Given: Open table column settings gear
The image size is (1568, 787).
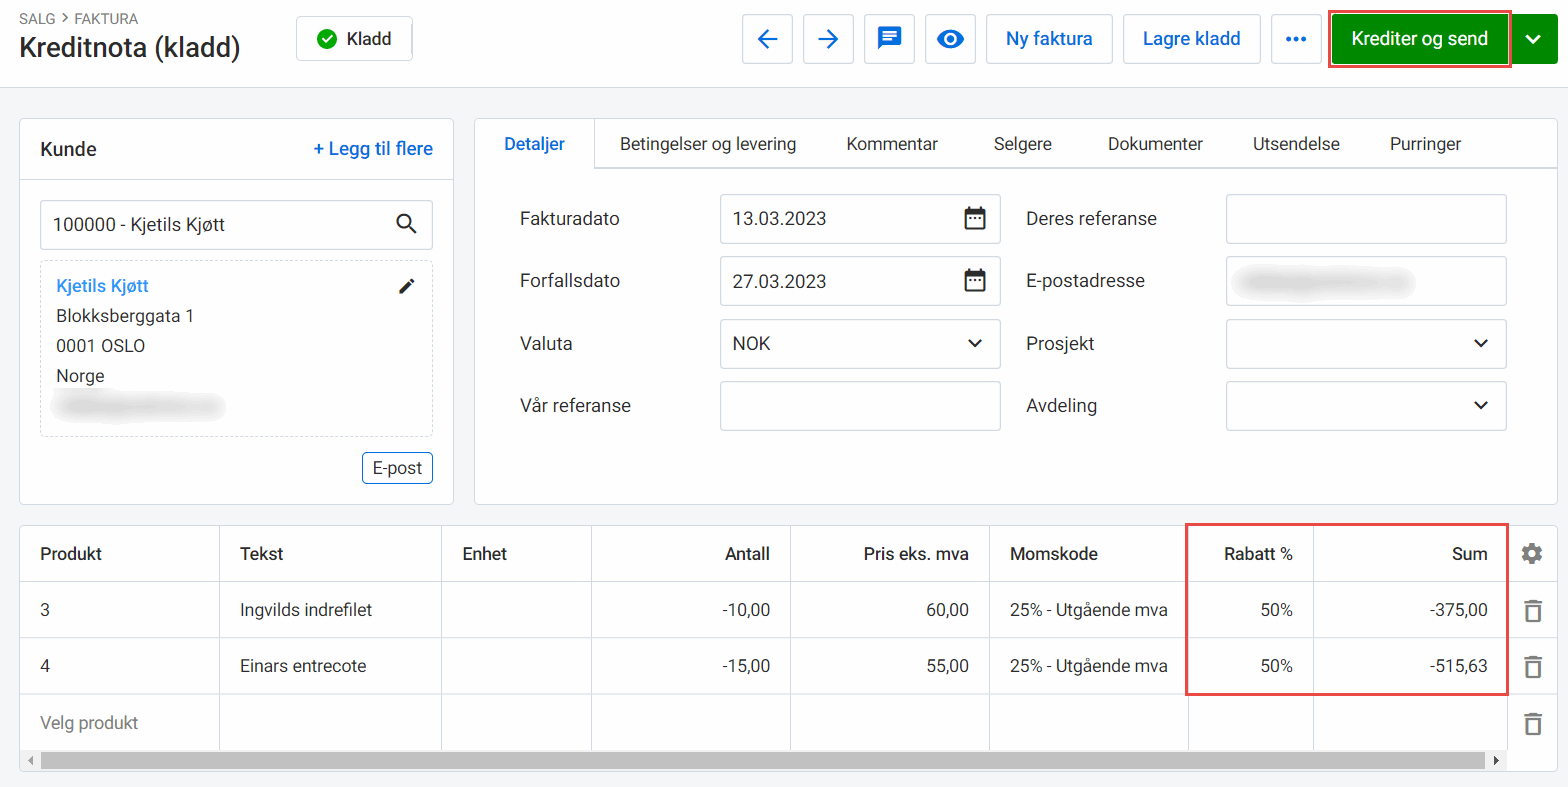Looking at the screenshot, I should coord(1531,553).
